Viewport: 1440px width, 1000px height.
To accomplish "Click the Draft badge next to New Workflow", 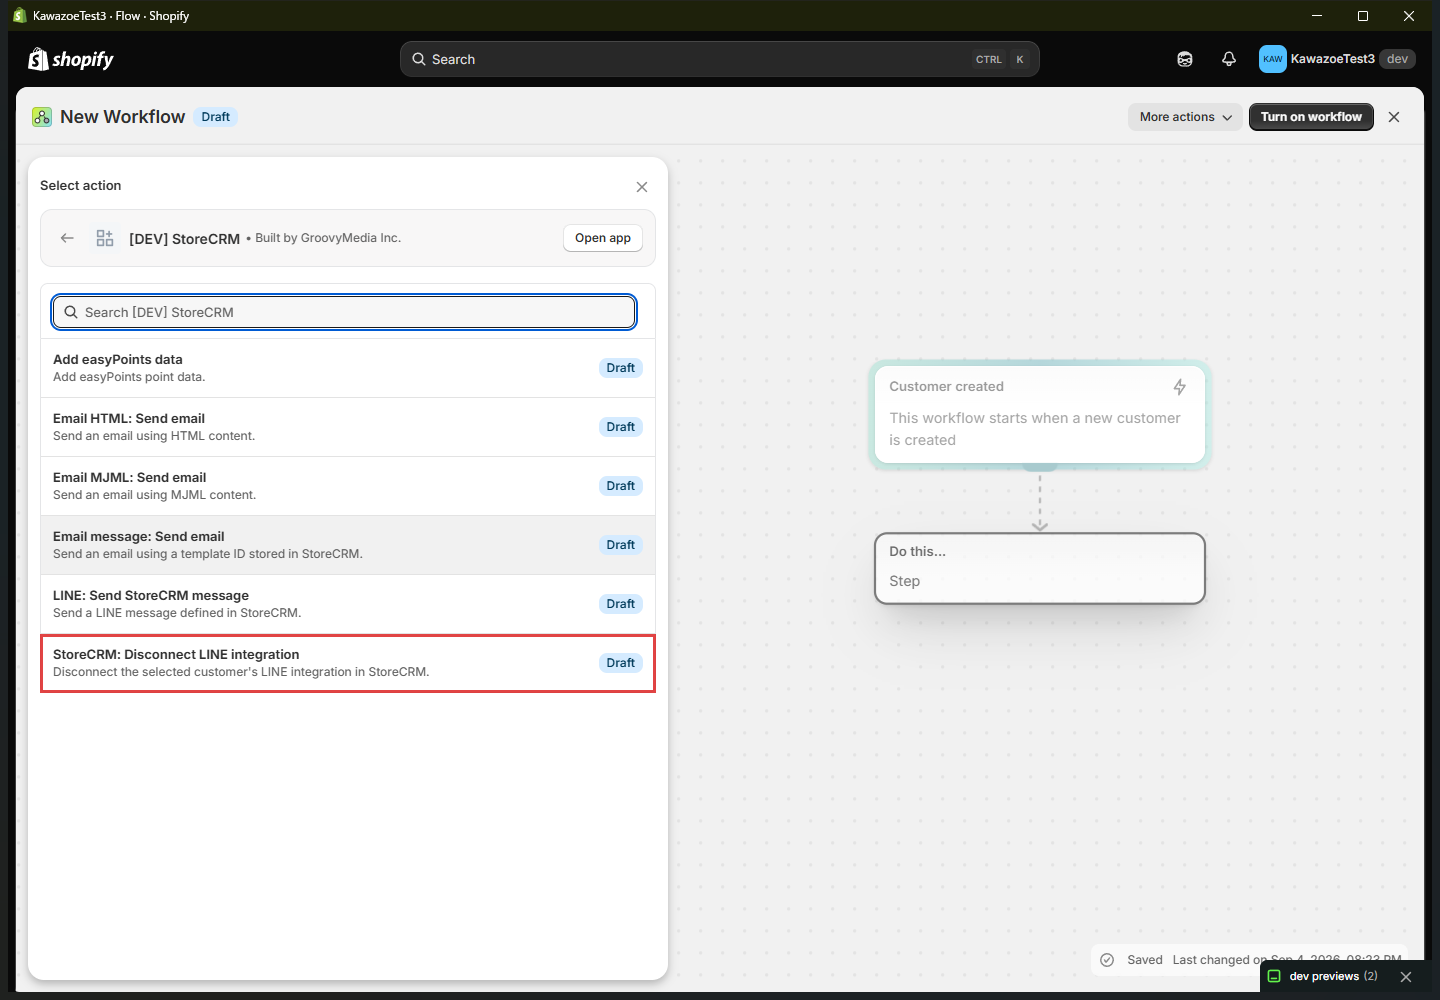I will (215, 117).
